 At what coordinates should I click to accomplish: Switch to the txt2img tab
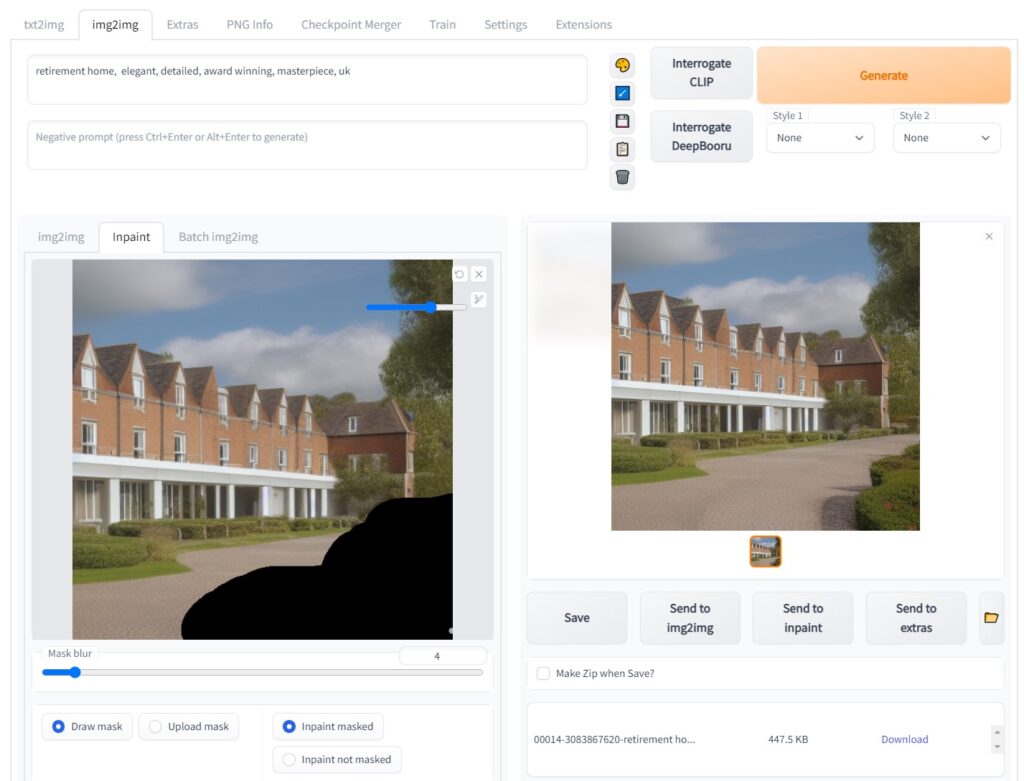point(44,25)
